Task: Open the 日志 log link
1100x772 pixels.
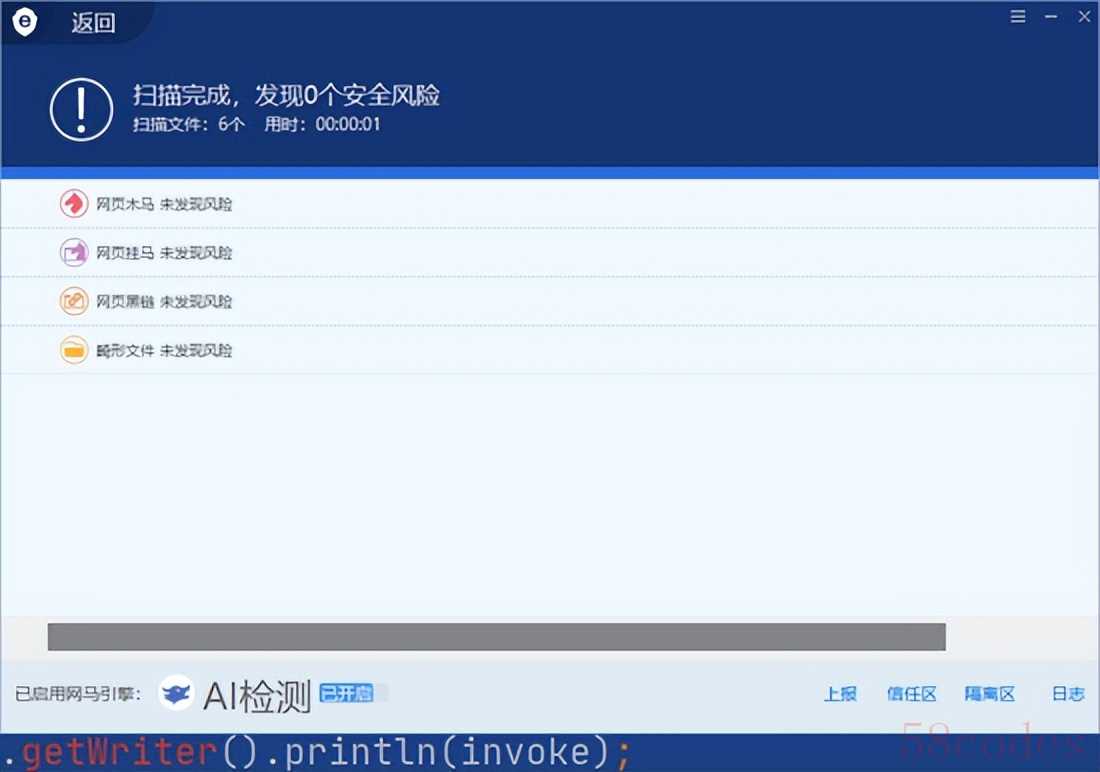Action: pyautogui.click(x=1068, y=694)
